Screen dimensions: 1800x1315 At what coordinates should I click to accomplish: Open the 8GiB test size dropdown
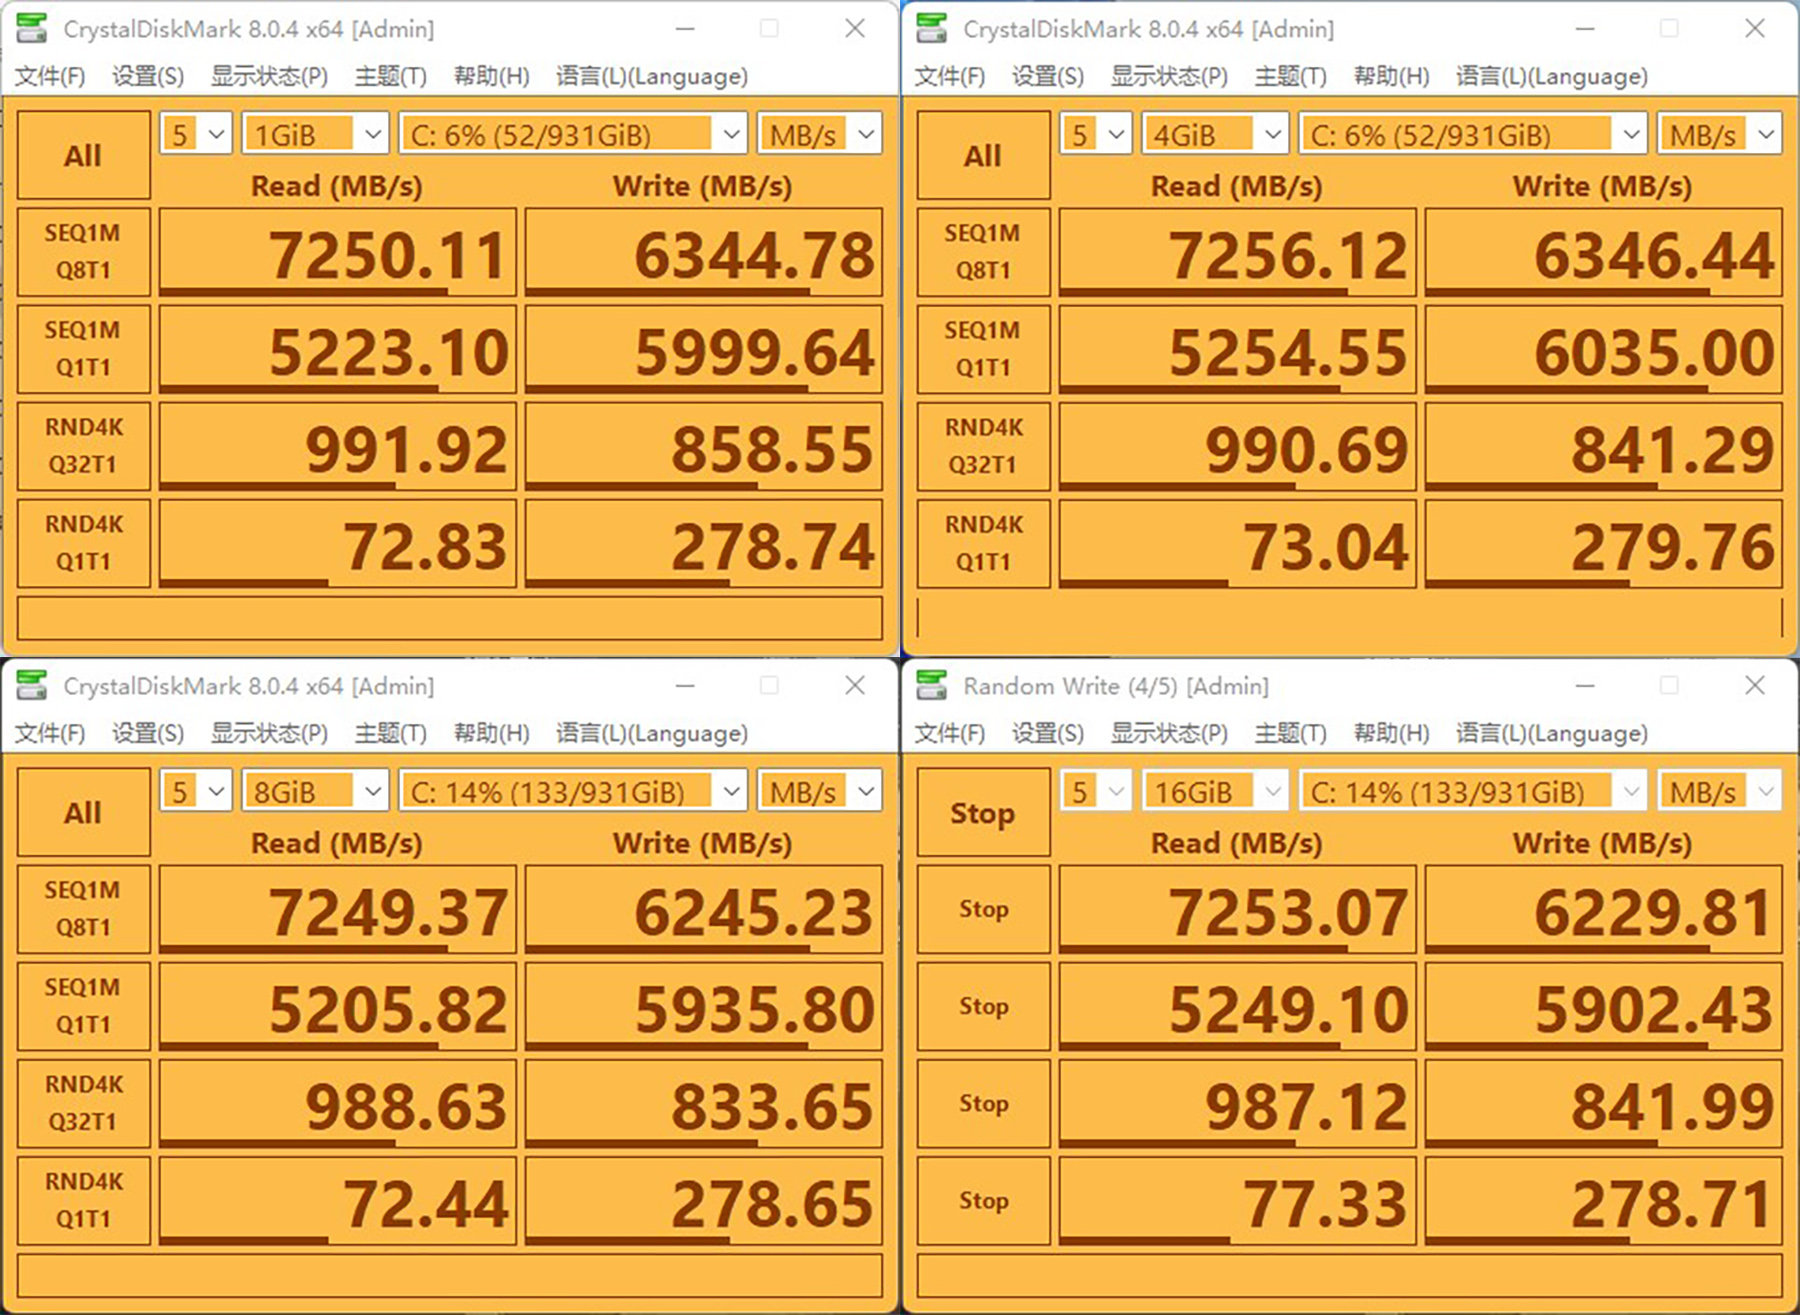click(315, 791)
